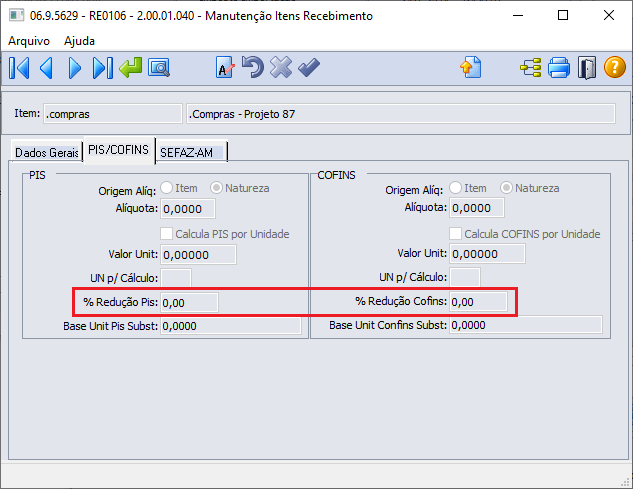Screen dimensions: 633x489
Task: Click the COFINS Valor Unit field
Action: pos(487,254)
